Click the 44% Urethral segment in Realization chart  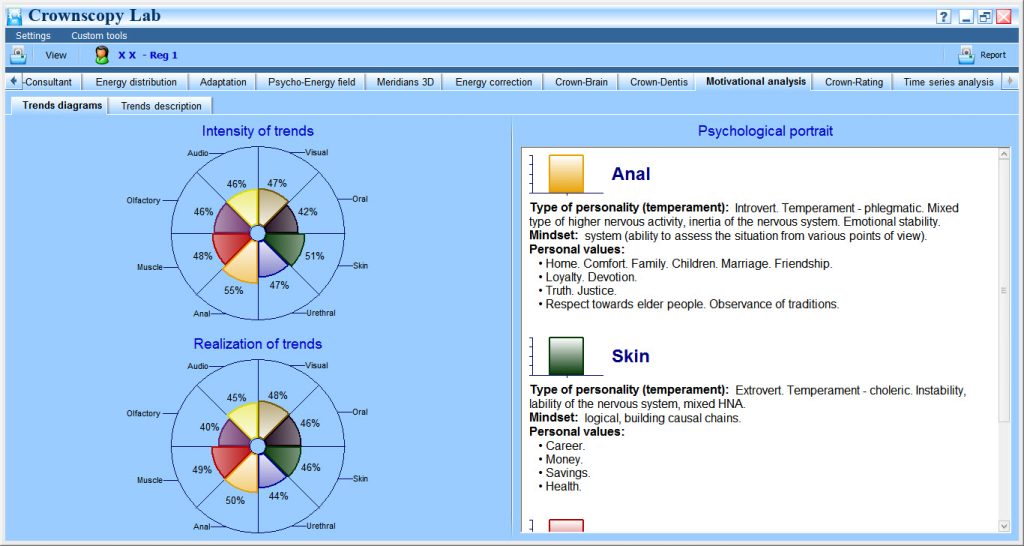(x=272, y=470)
